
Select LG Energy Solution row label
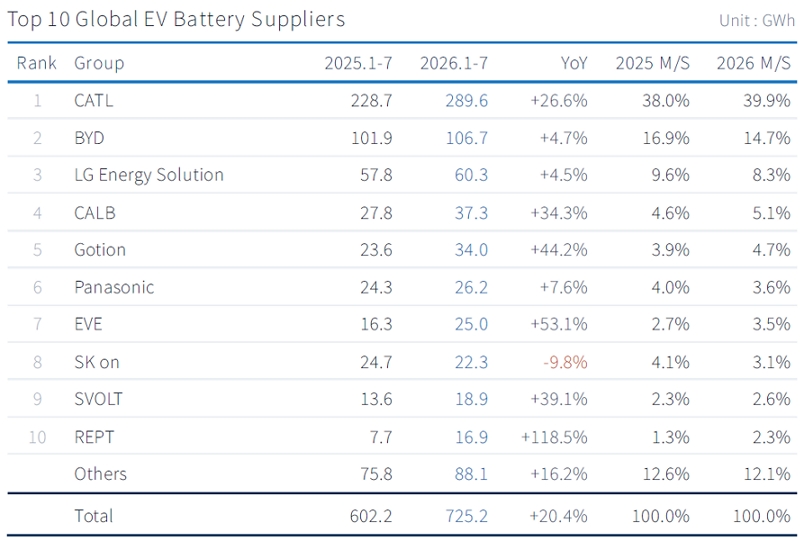click(149, 175)
